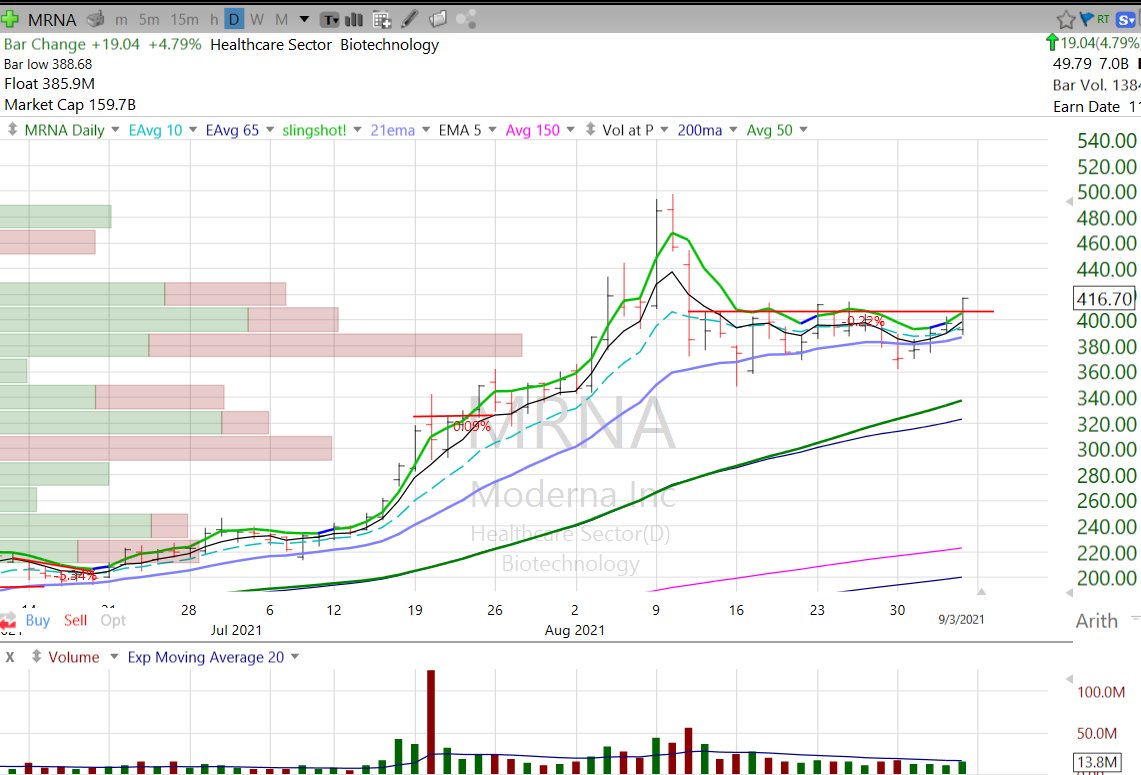
Task: Open the chart template T menu
Action: tap(330, 20)
